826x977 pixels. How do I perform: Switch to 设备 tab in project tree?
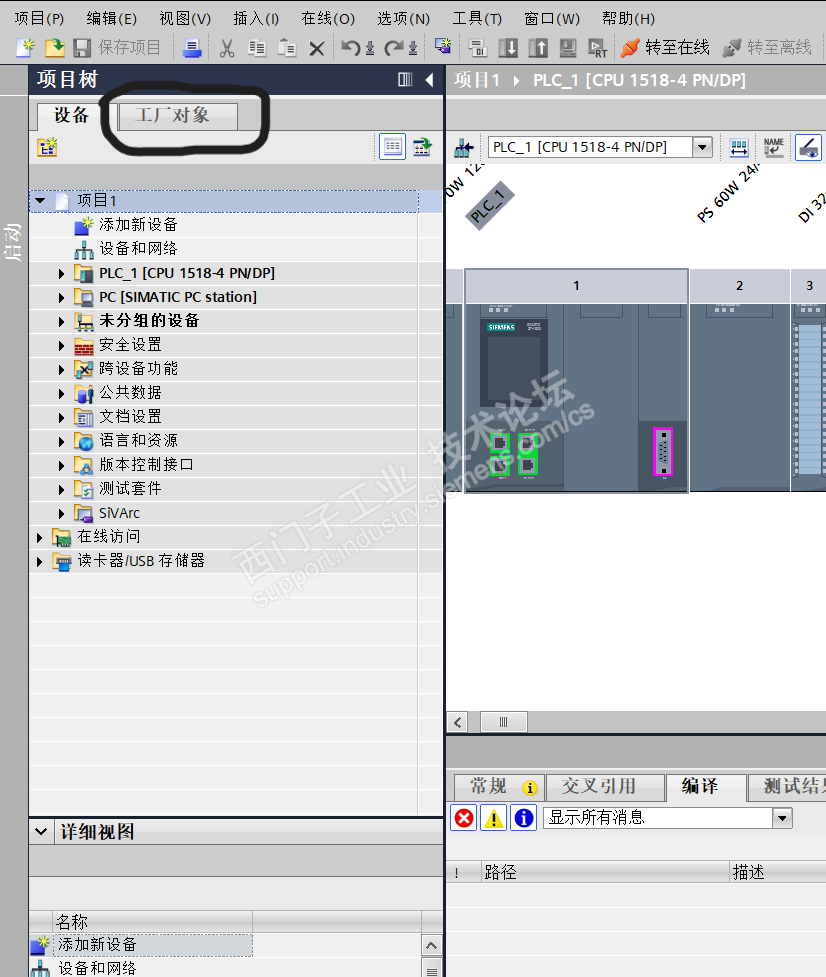click(72, 115)
